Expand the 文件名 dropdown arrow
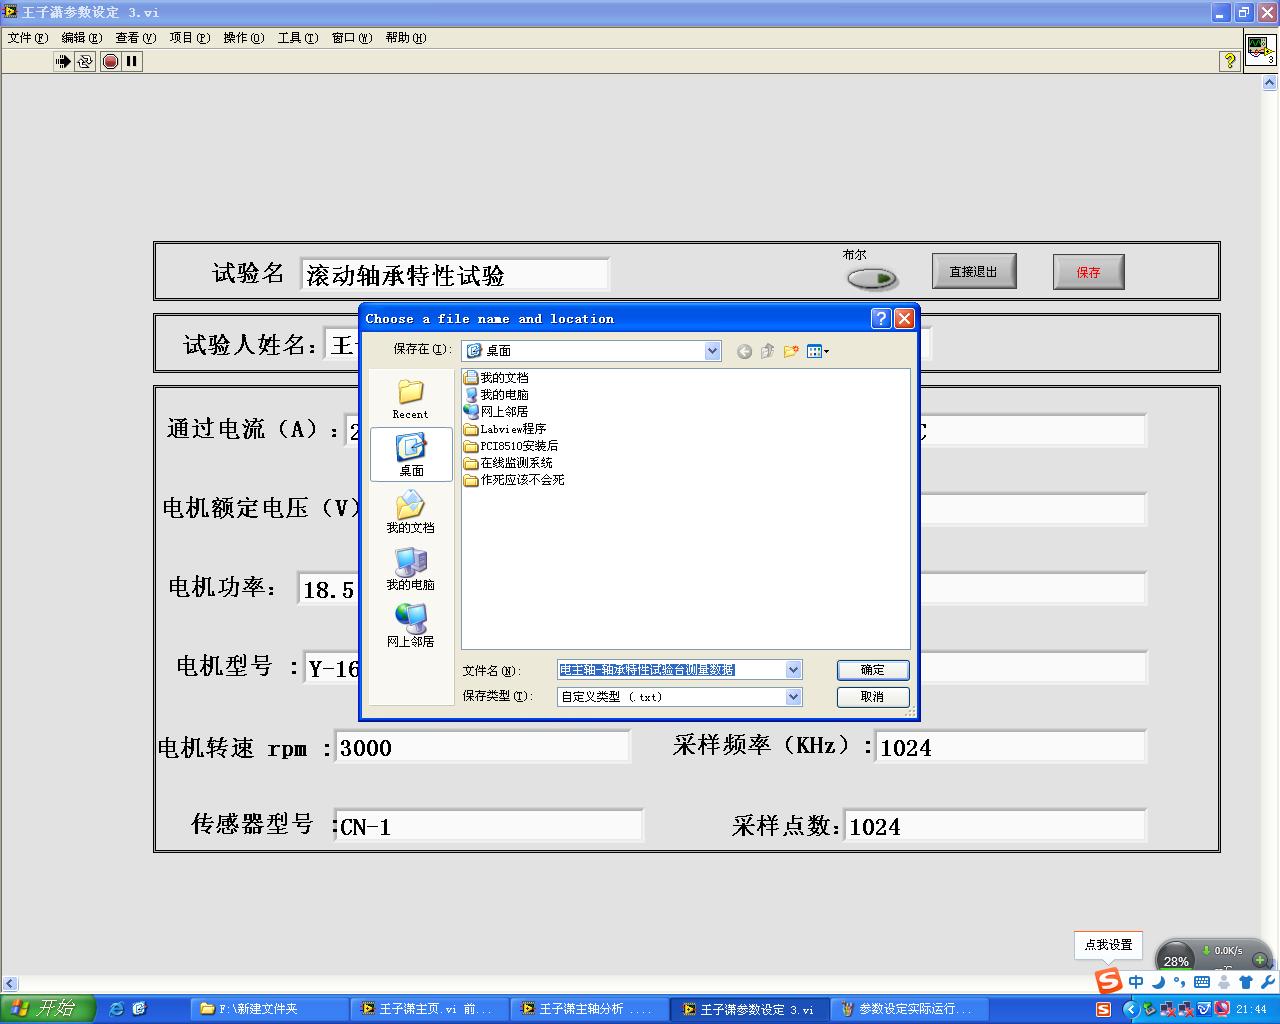This screenshot has height=1024, width=1280. pos(793,670)
